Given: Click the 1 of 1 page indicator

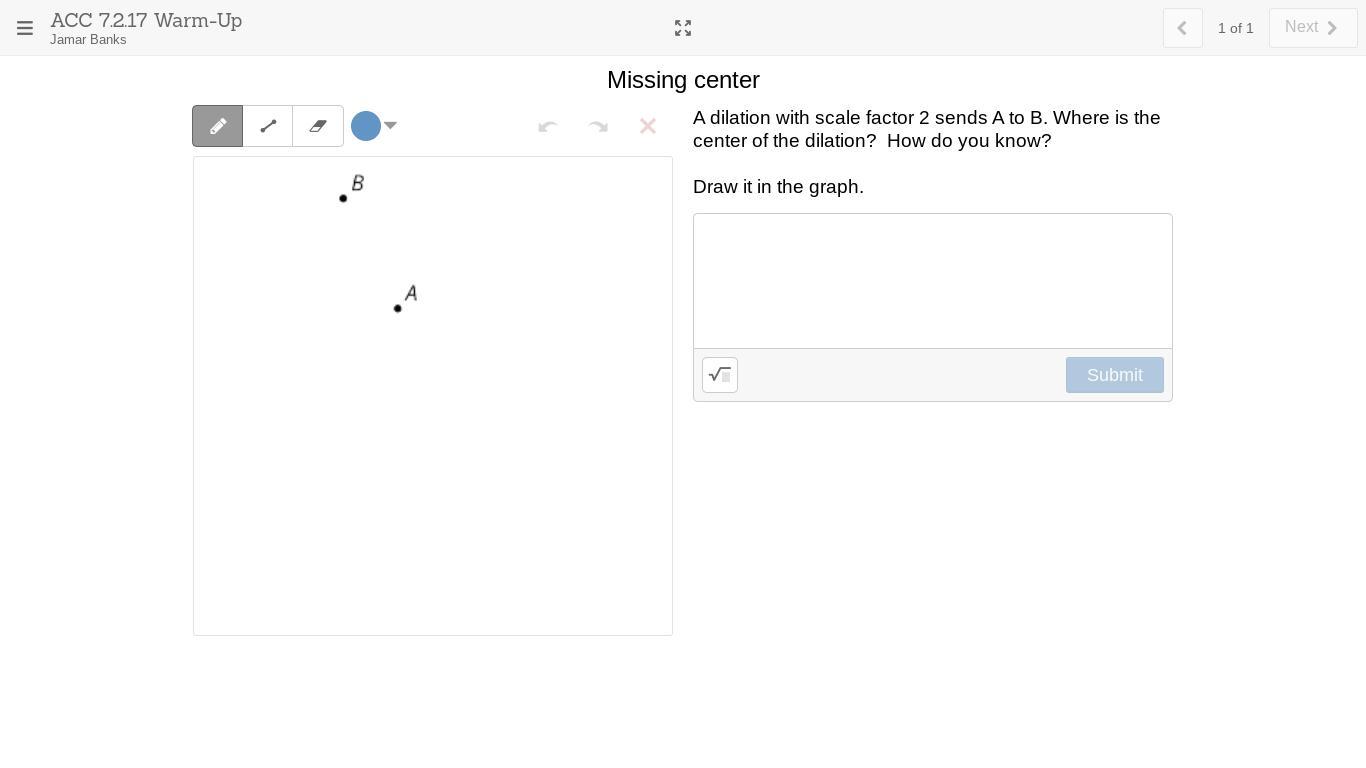Looking at the screenshot, I should coord(1235,28).
